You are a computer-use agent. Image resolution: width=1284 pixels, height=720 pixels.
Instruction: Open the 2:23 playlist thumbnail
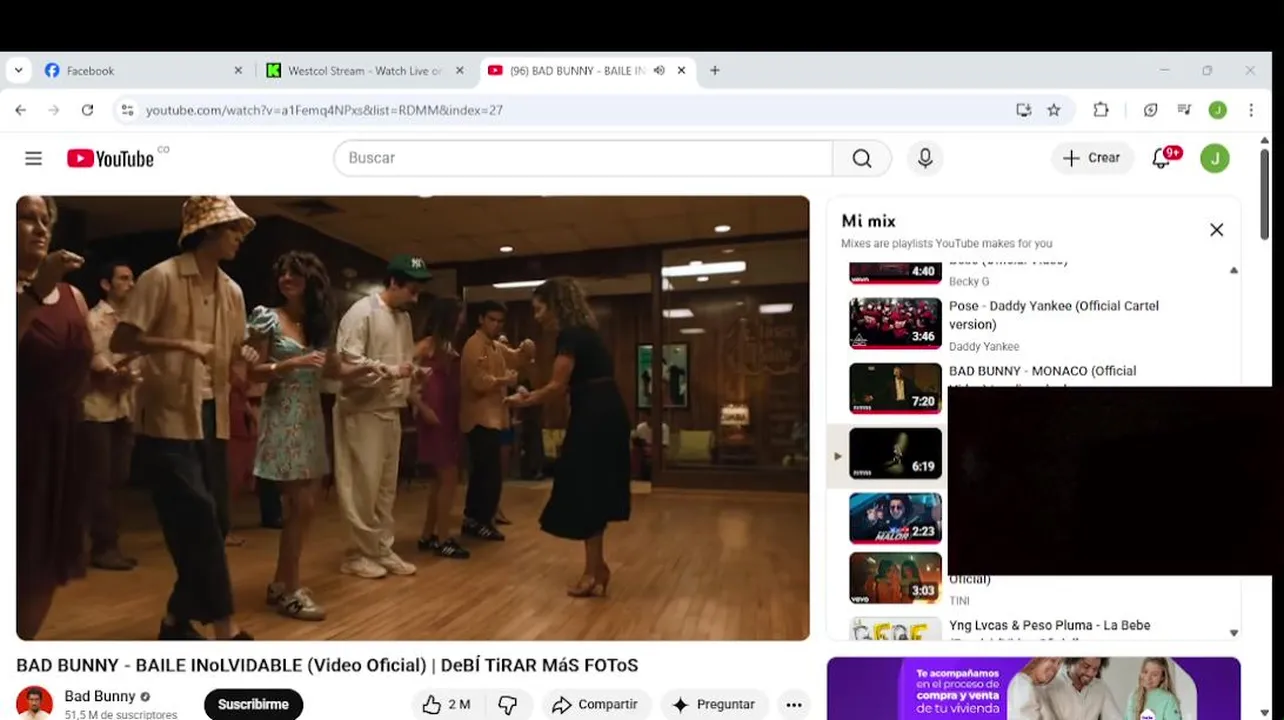click(x=895, y=518)
